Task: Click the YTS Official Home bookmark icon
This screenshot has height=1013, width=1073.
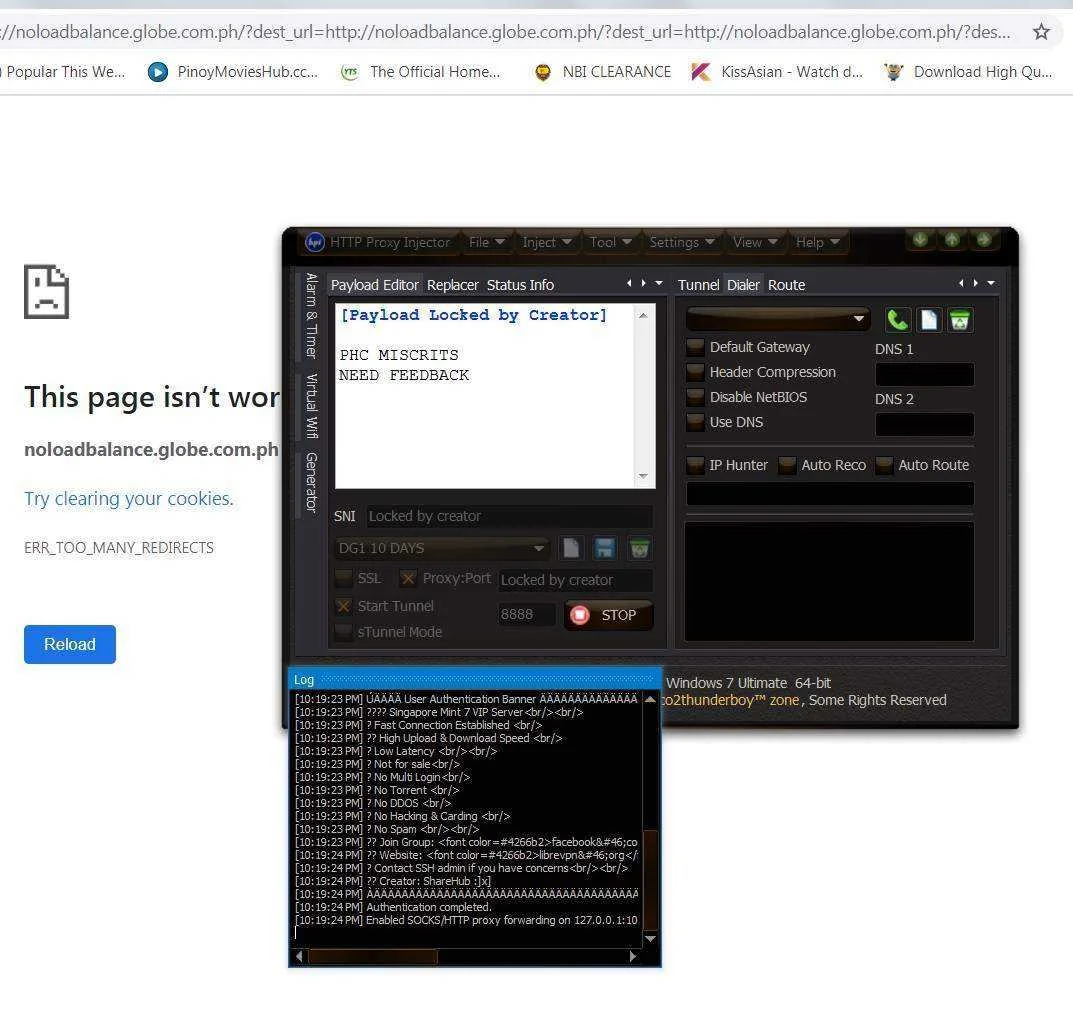Action: coord(350,72)
